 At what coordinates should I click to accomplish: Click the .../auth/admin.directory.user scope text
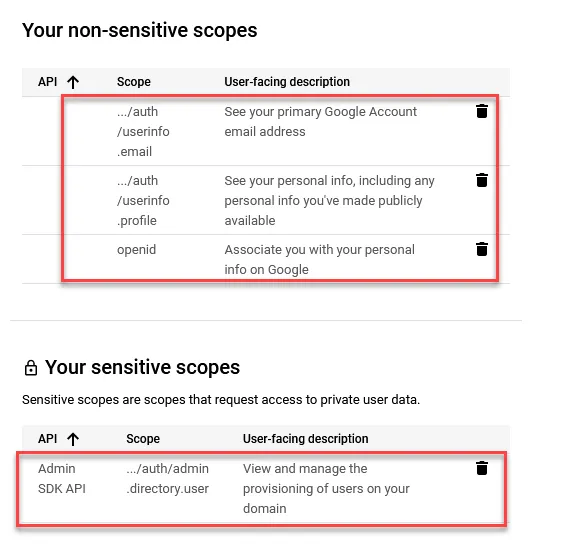click(x=167, y=478)
